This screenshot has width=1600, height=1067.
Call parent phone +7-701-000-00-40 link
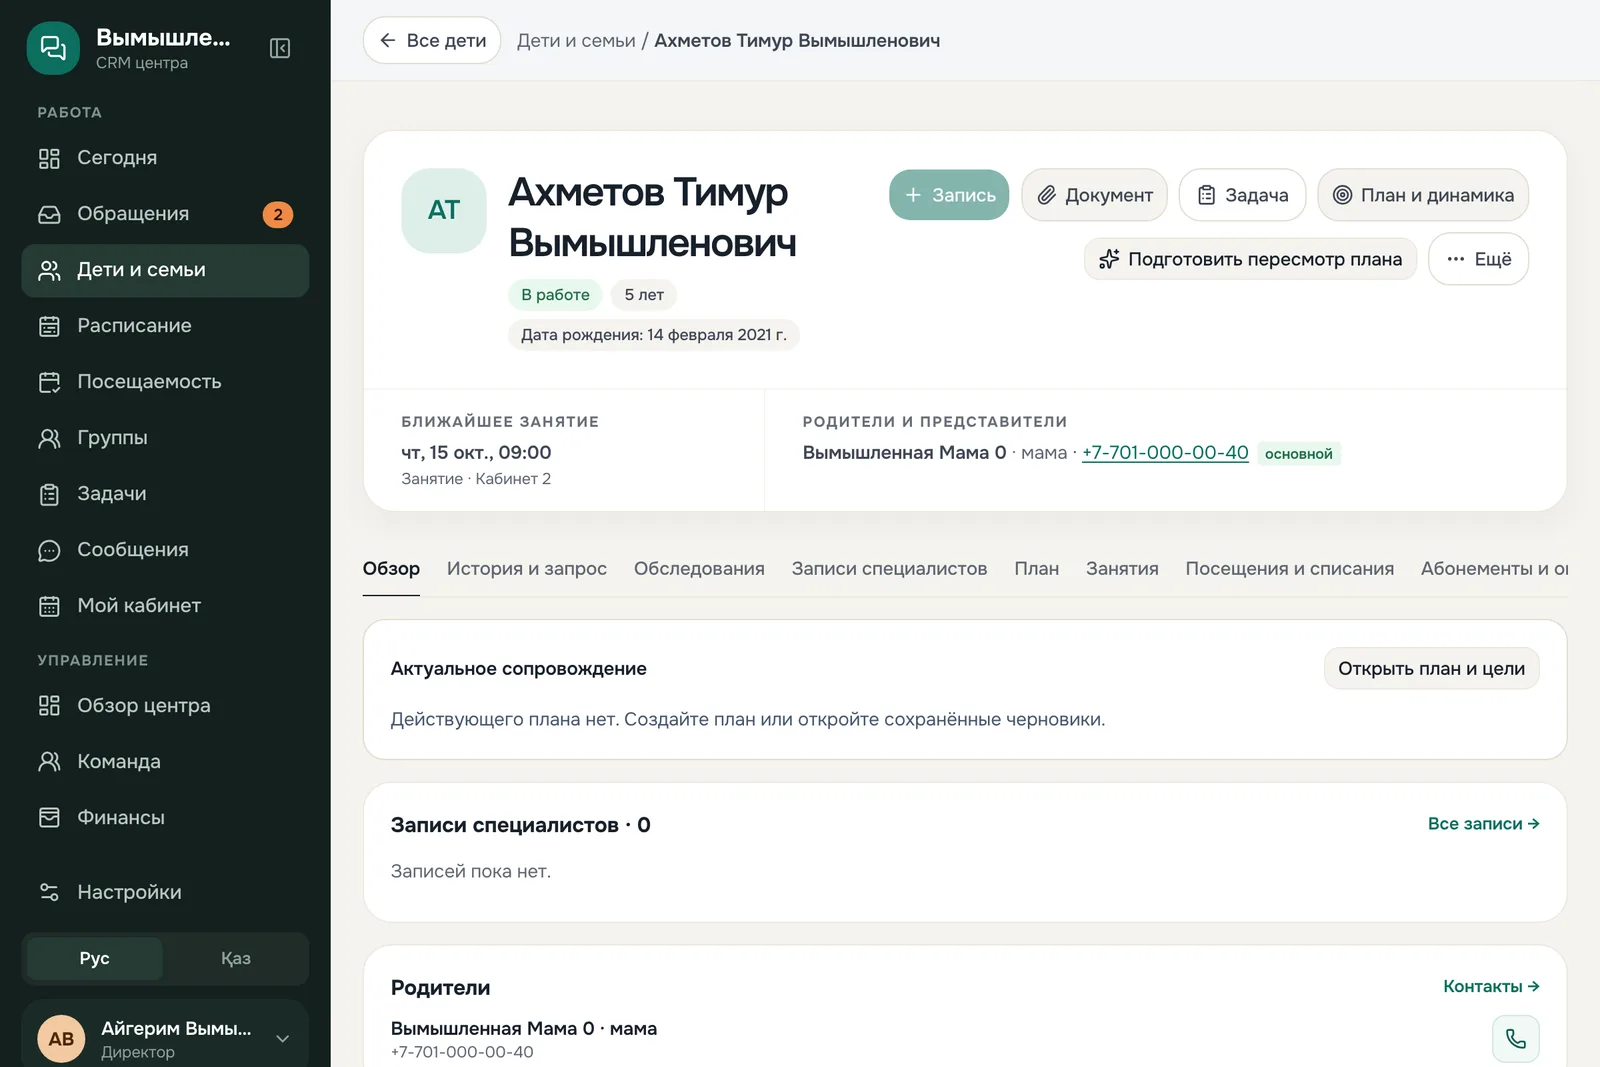click(x=1165, y=453)
